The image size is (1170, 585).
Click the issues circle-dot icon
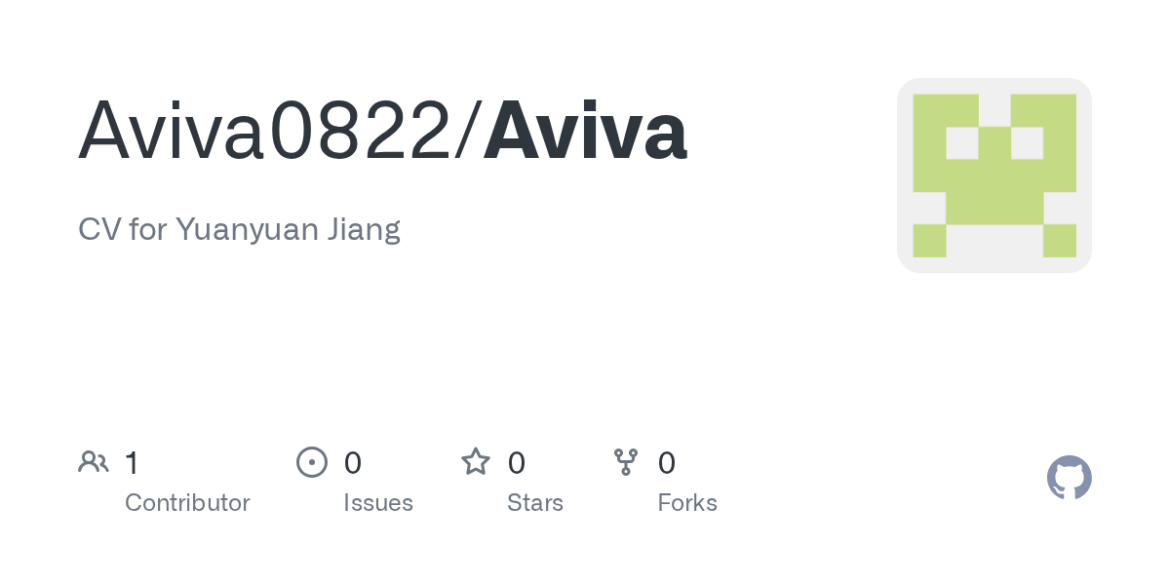[x=312, y=462]
